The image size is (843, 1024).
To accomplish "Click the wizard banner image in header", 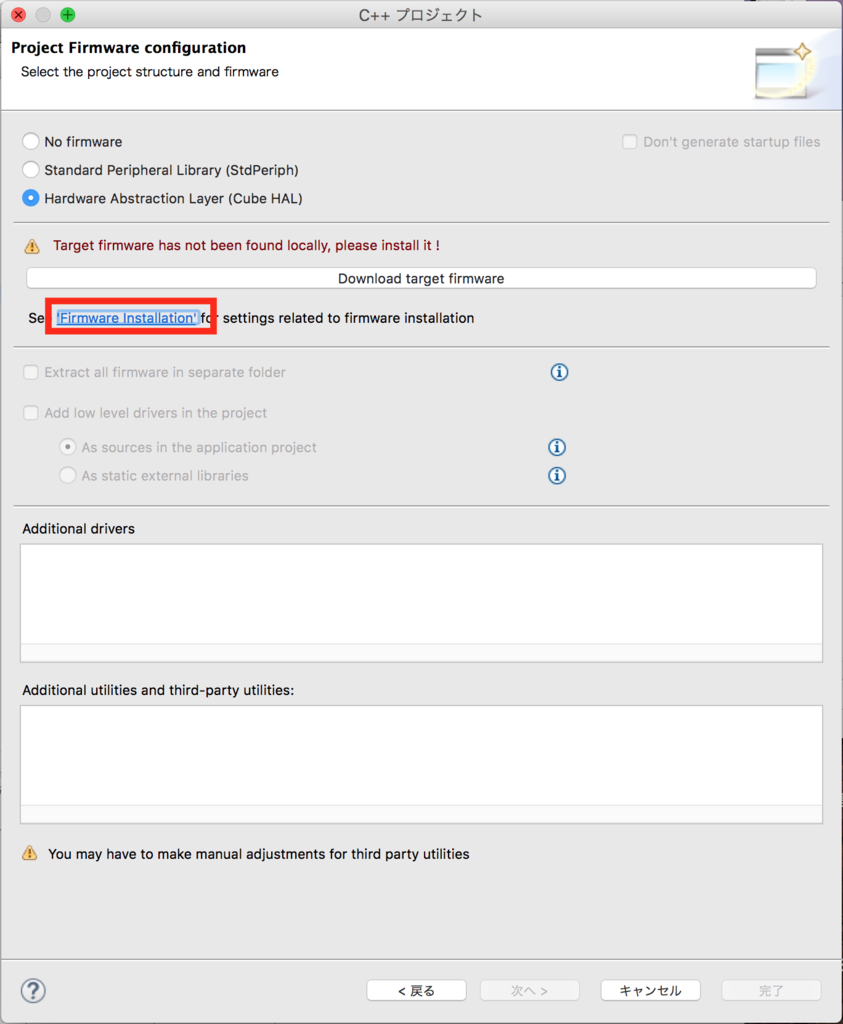I will 783,71.
